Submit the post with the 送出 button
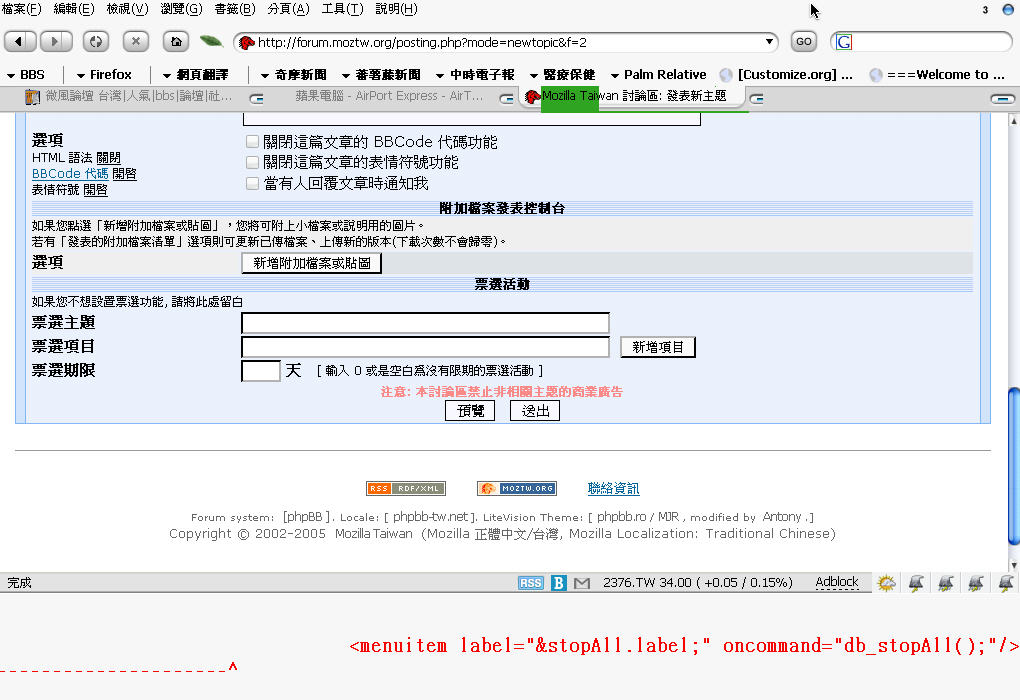This screenshot has width=1020, height=700. point(535,411)
